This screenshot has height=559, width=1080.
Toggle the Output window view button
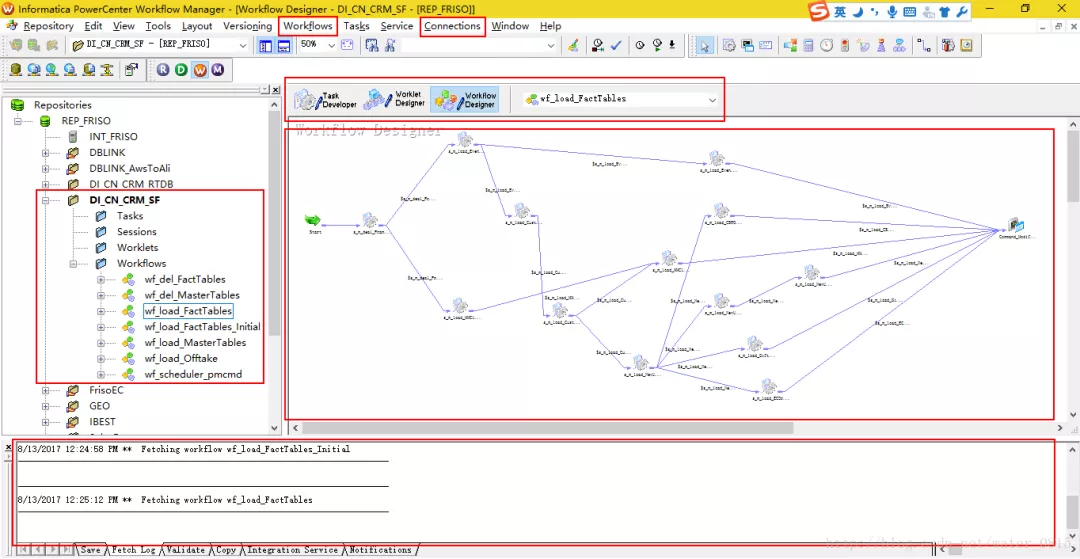coord(283,45)
